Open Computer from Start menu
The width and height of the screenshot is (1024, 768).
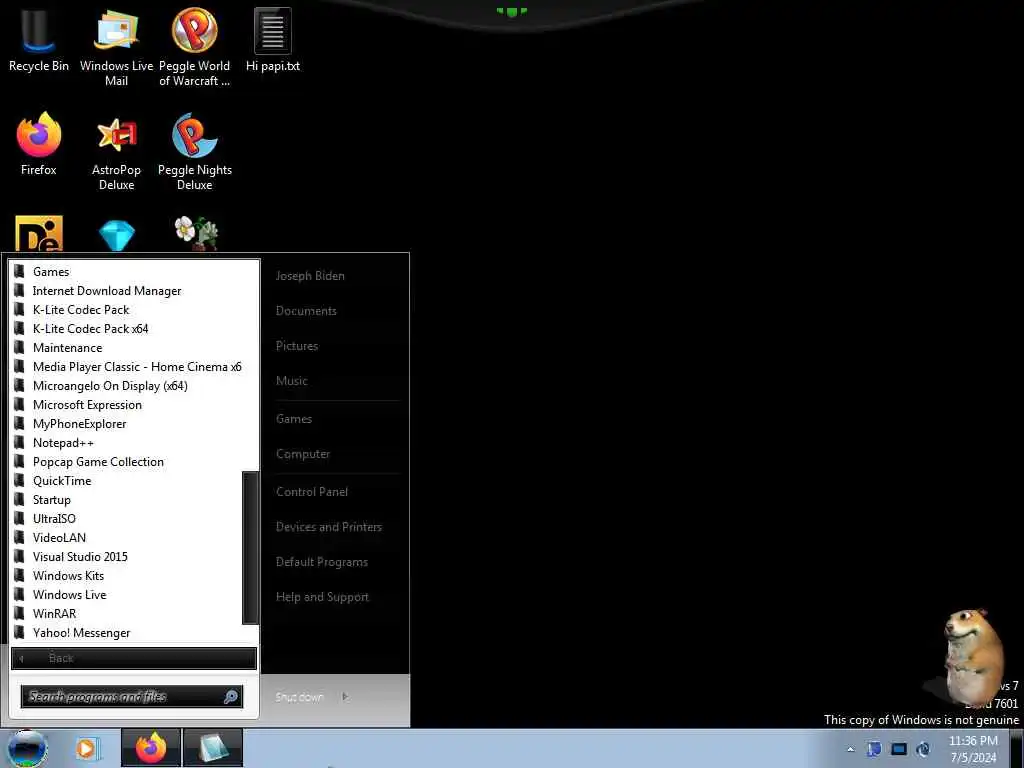click(303, 453)
